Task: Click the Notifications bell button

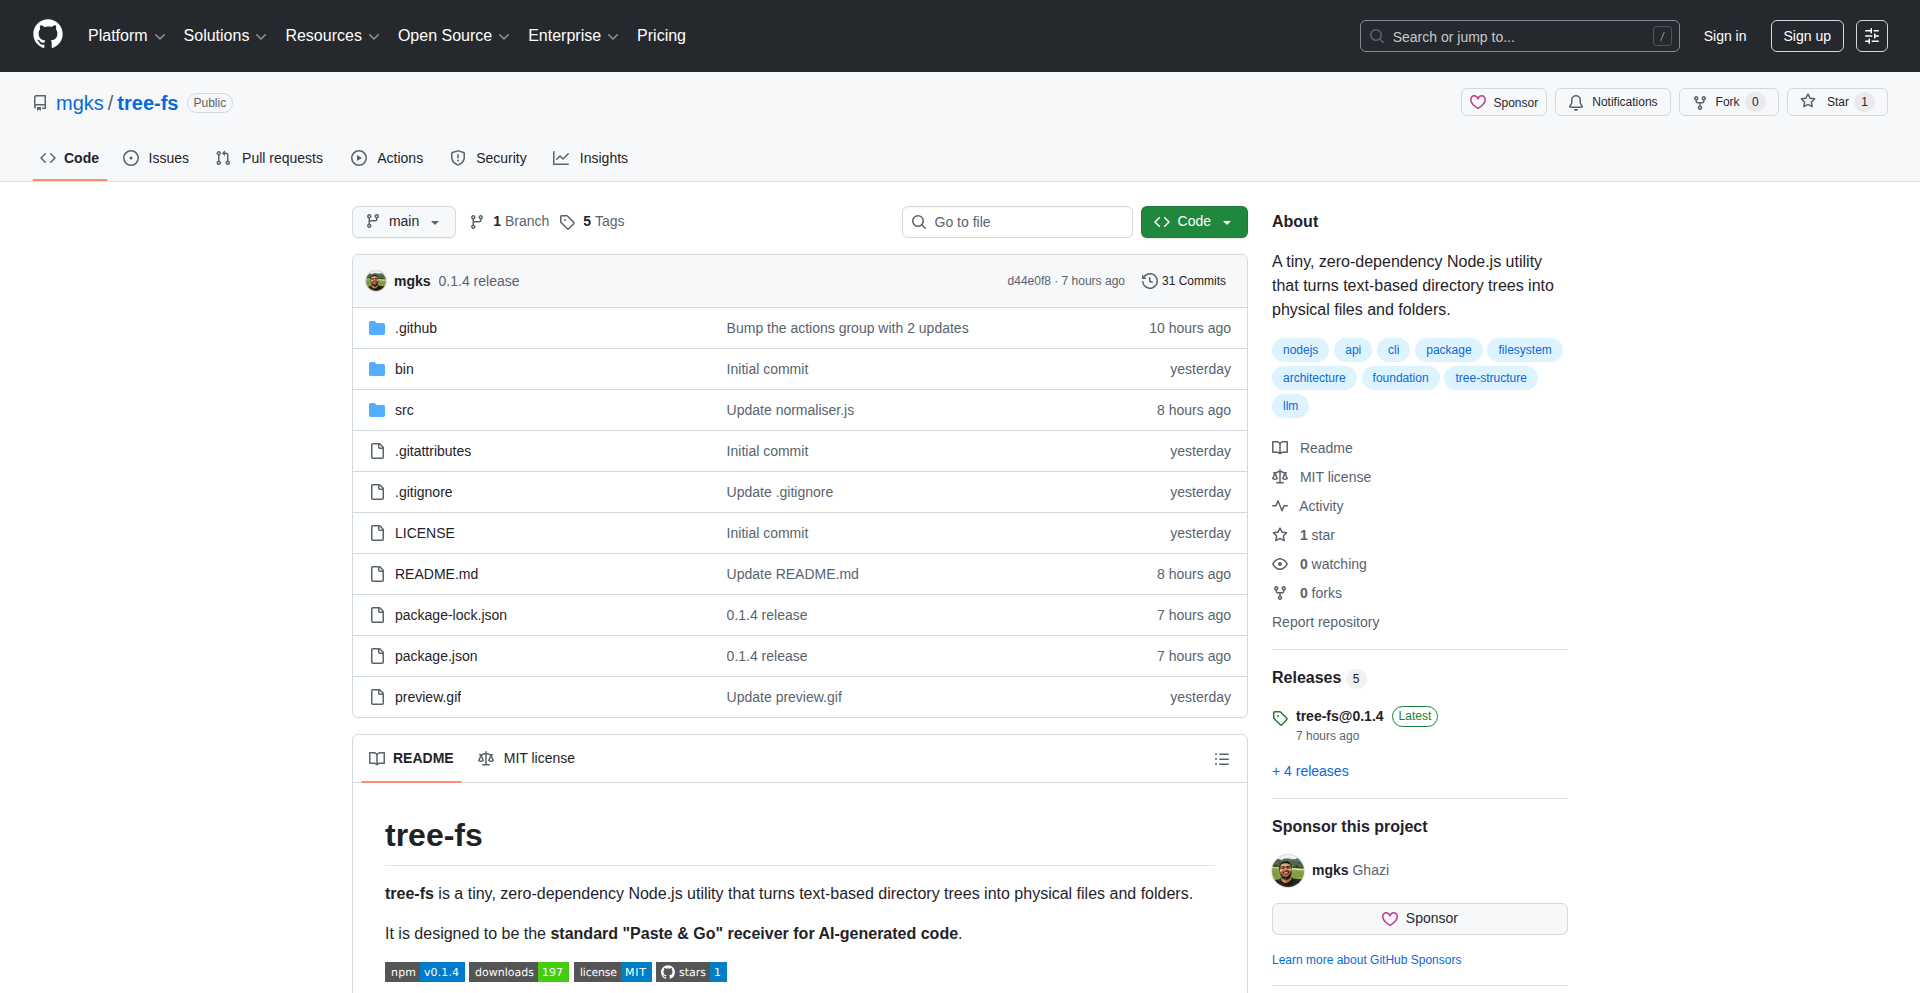Action: pyautogui.click(x=1612, y=102)
